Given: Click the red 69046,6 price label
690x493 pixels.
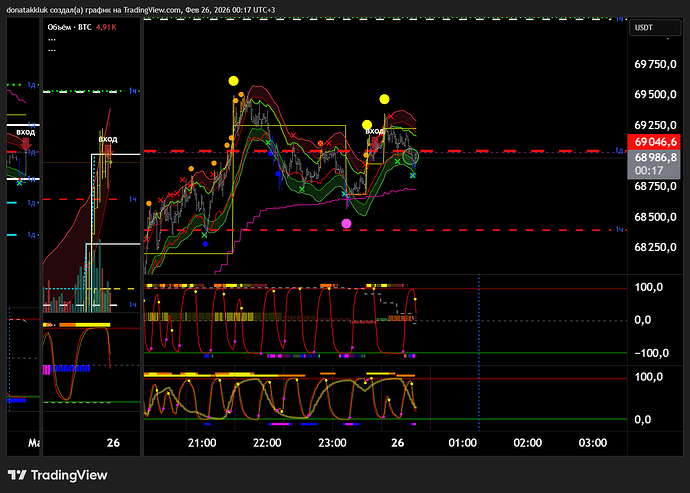Looking at the screenshot, I should [654, 142].
